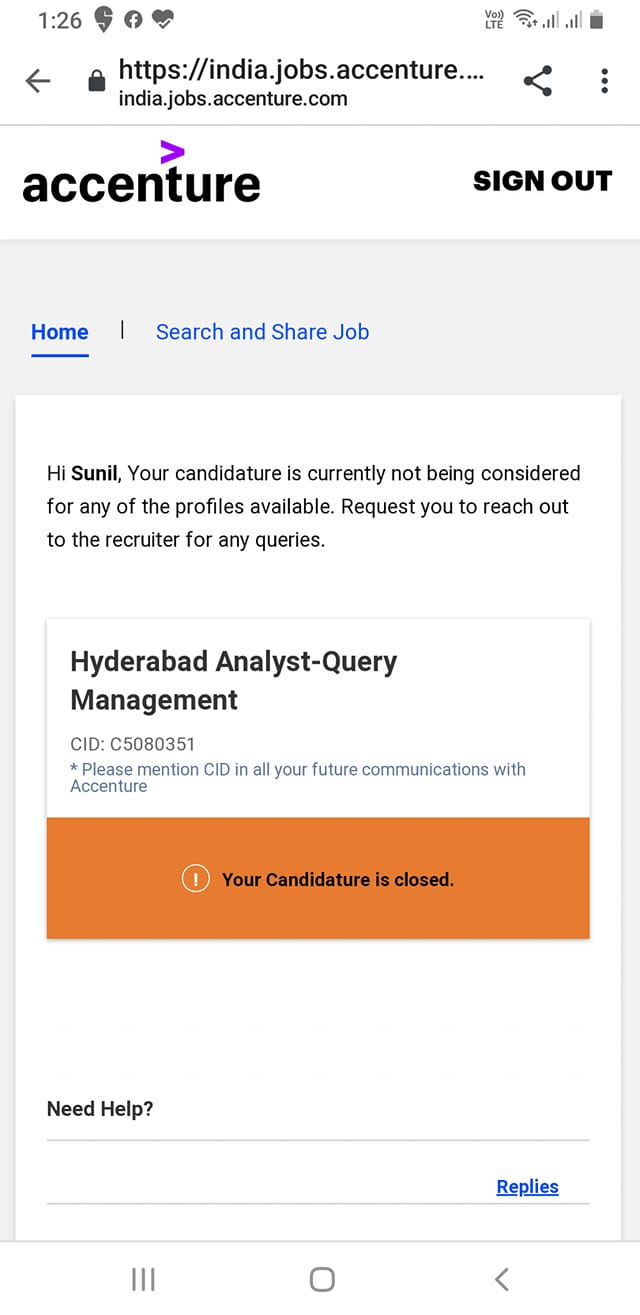
Task: Tap the Facebook notification icon in status bar
Action: pyautogui.click(x=133, y=19)
